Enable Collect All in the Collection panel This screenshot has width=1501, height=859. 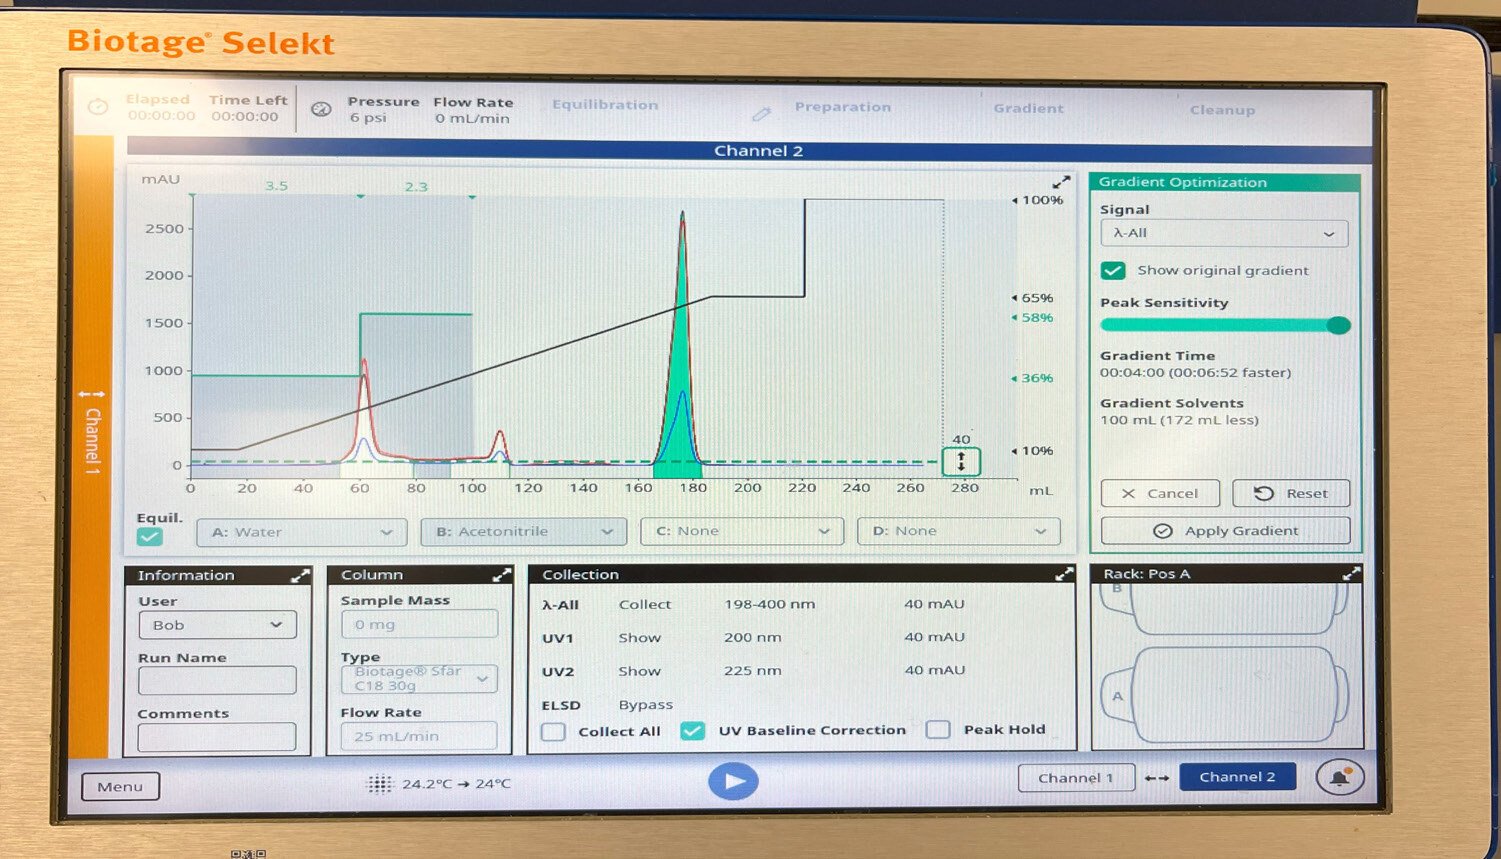(x=553, y=731)
